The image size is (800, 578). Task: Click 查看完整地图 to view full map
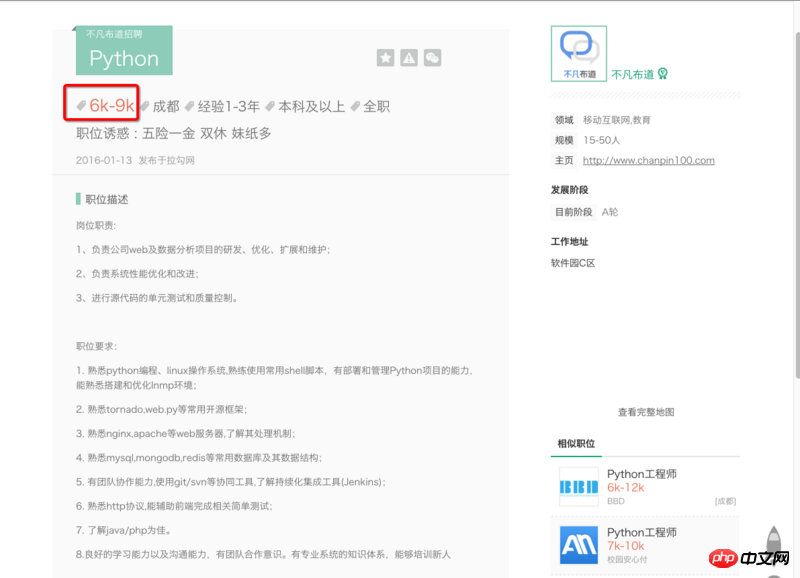646,412
